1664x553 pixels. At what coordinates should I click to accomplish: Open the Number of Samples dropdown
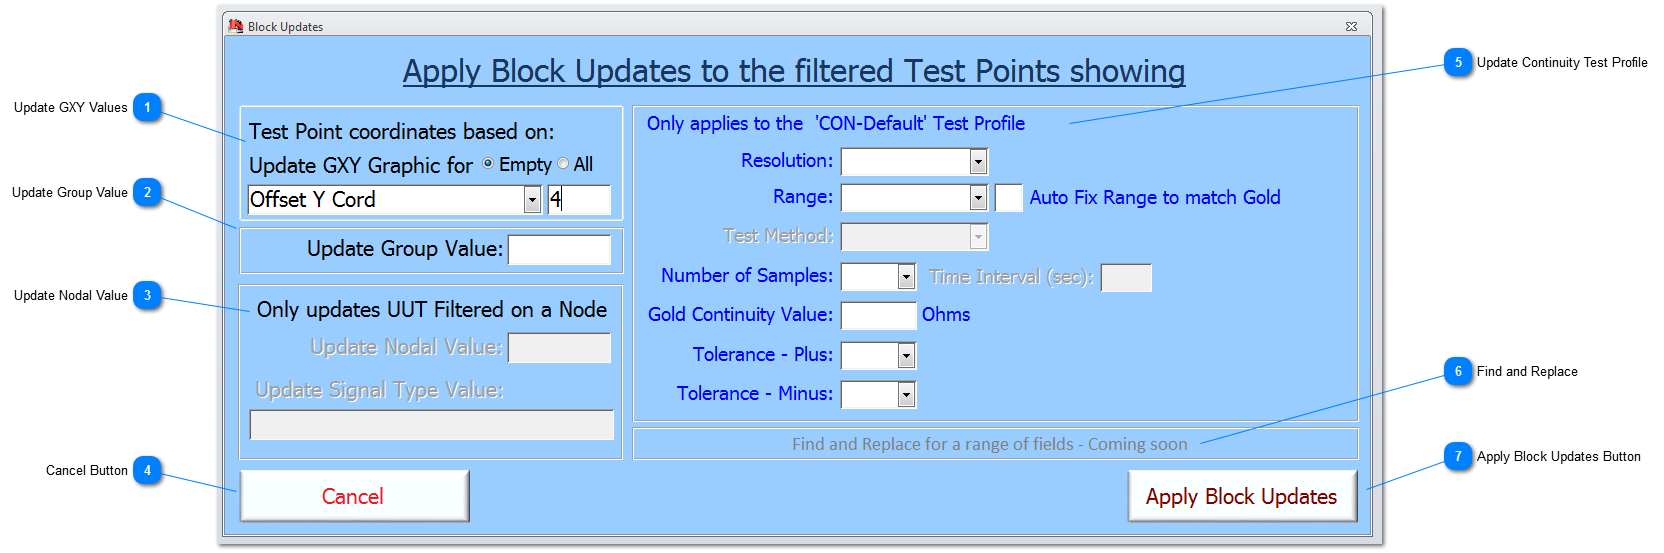(906, 276)
